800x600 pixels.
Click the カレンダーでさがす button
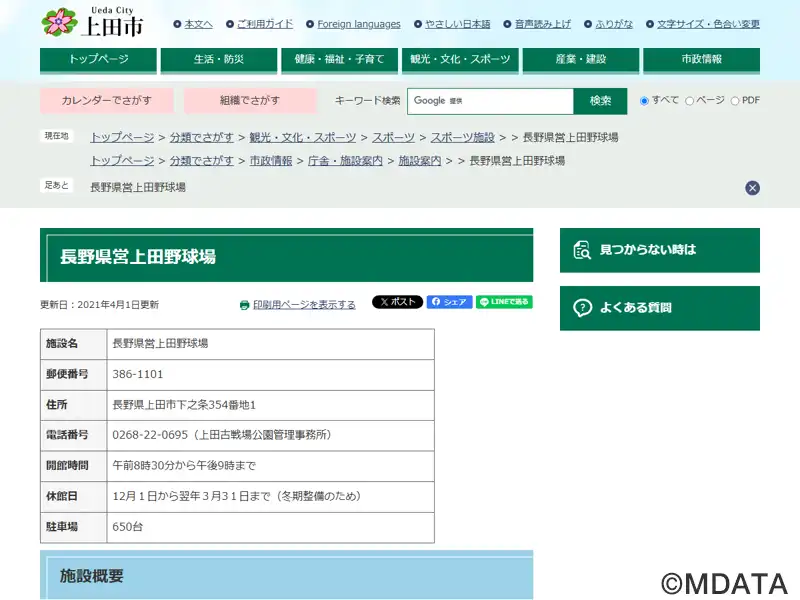point(107,101)
